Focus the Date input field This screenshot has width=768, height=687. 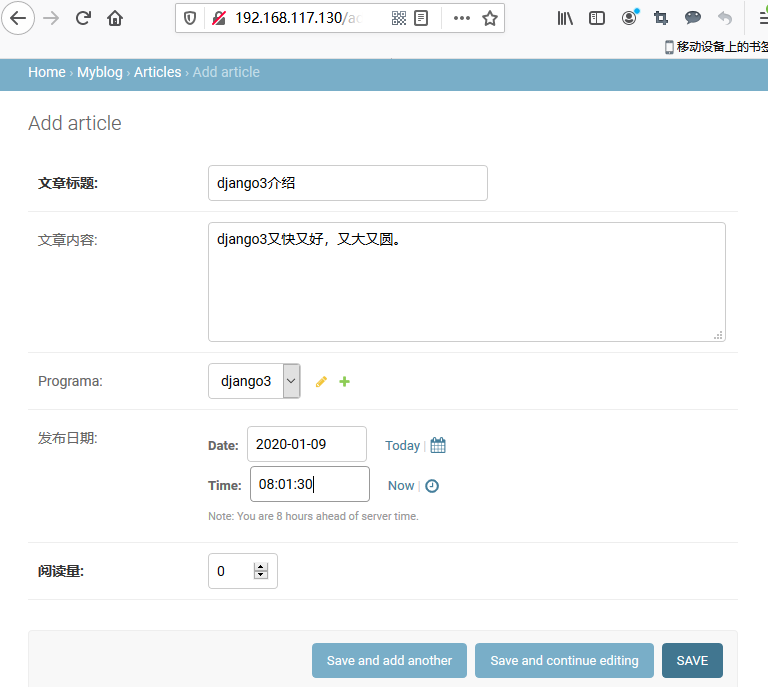pyautogui.click(x=307, y=444)
